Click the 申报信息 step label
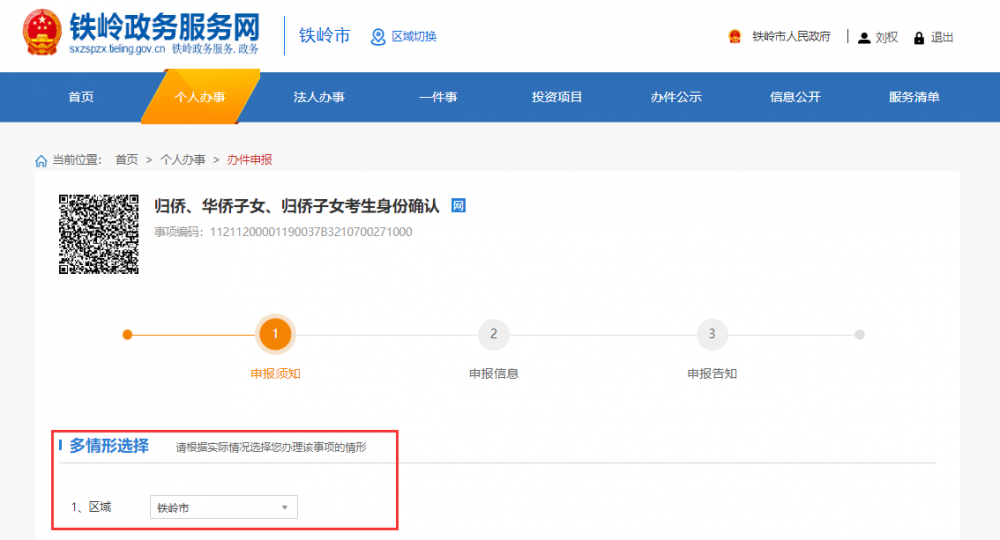The width and height of the screenshot is (1000, 540). [494, 374]
